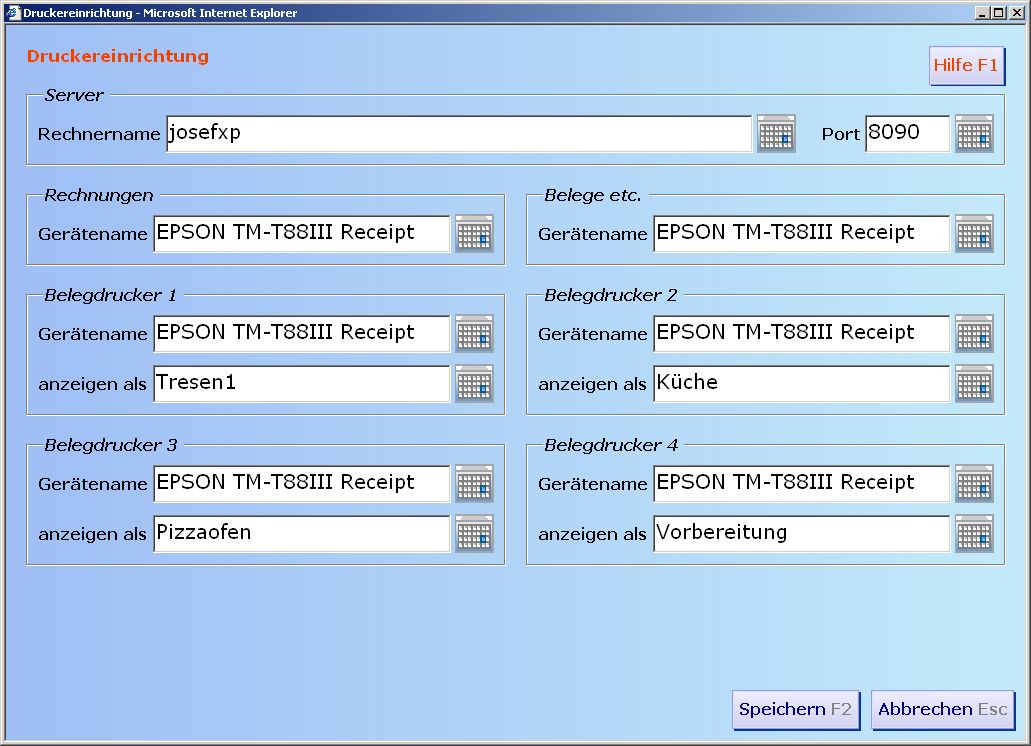1031x746 pixels.
Task: Save settings with Speichern F2 button
Action: tap(795, 710)
